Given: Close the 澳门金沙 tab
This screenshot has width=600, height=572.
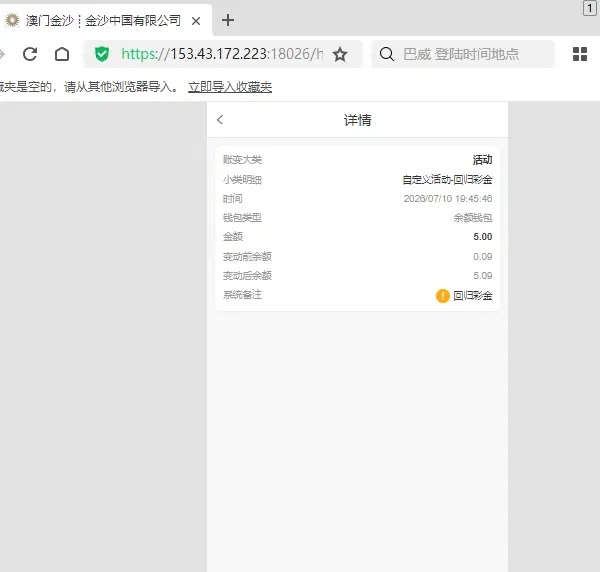Looking at the screenshot, I should pos(196,21).
